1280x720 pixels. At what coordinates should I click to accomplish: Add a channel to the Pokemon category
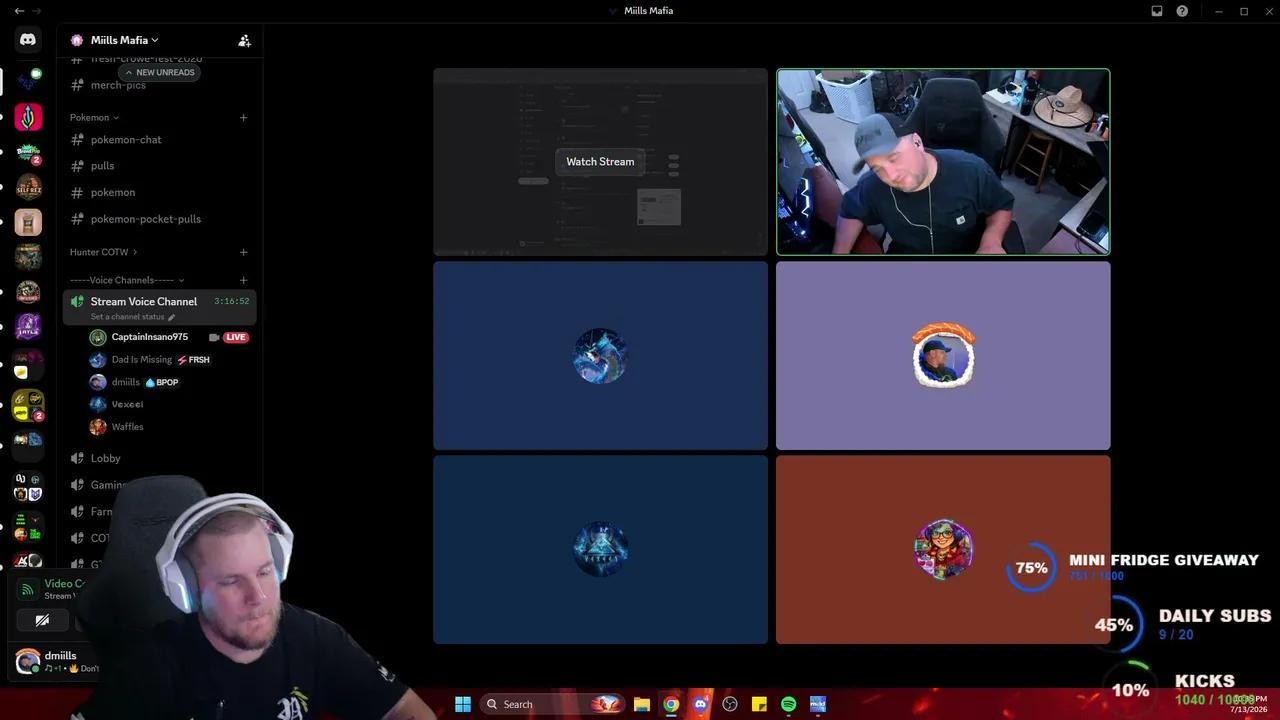(x=243, y=117)
